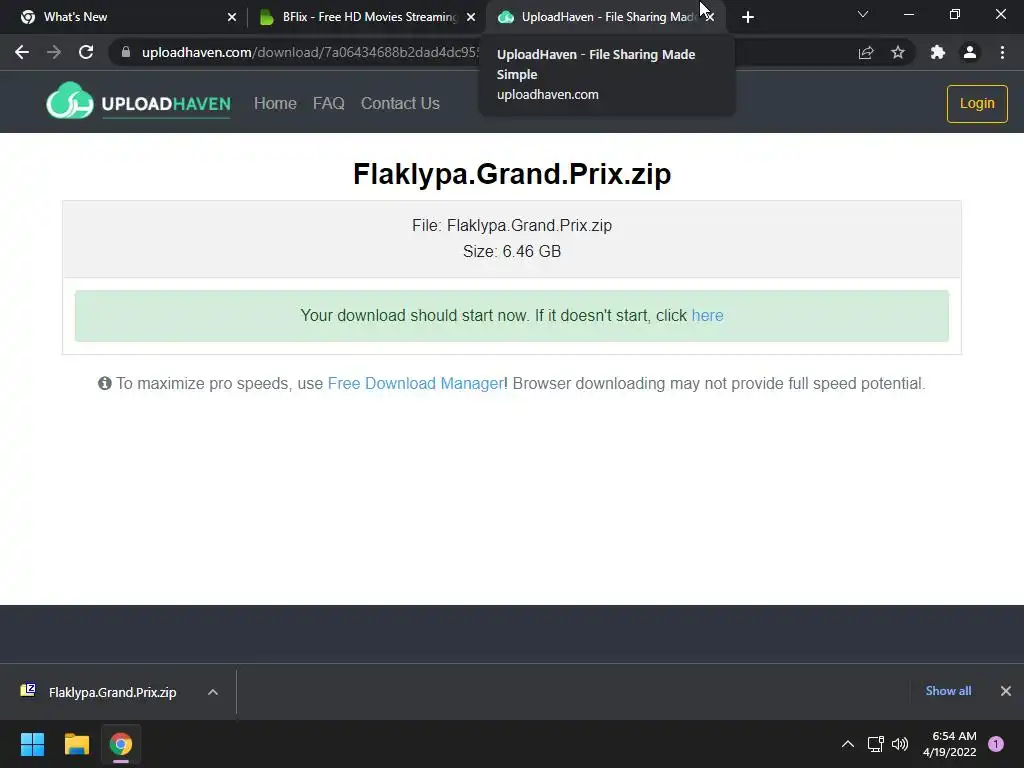The height and width of the screenshot is (768, 1024).
Task: Open File Explorer from the taskbar
Action: [76, 744]
